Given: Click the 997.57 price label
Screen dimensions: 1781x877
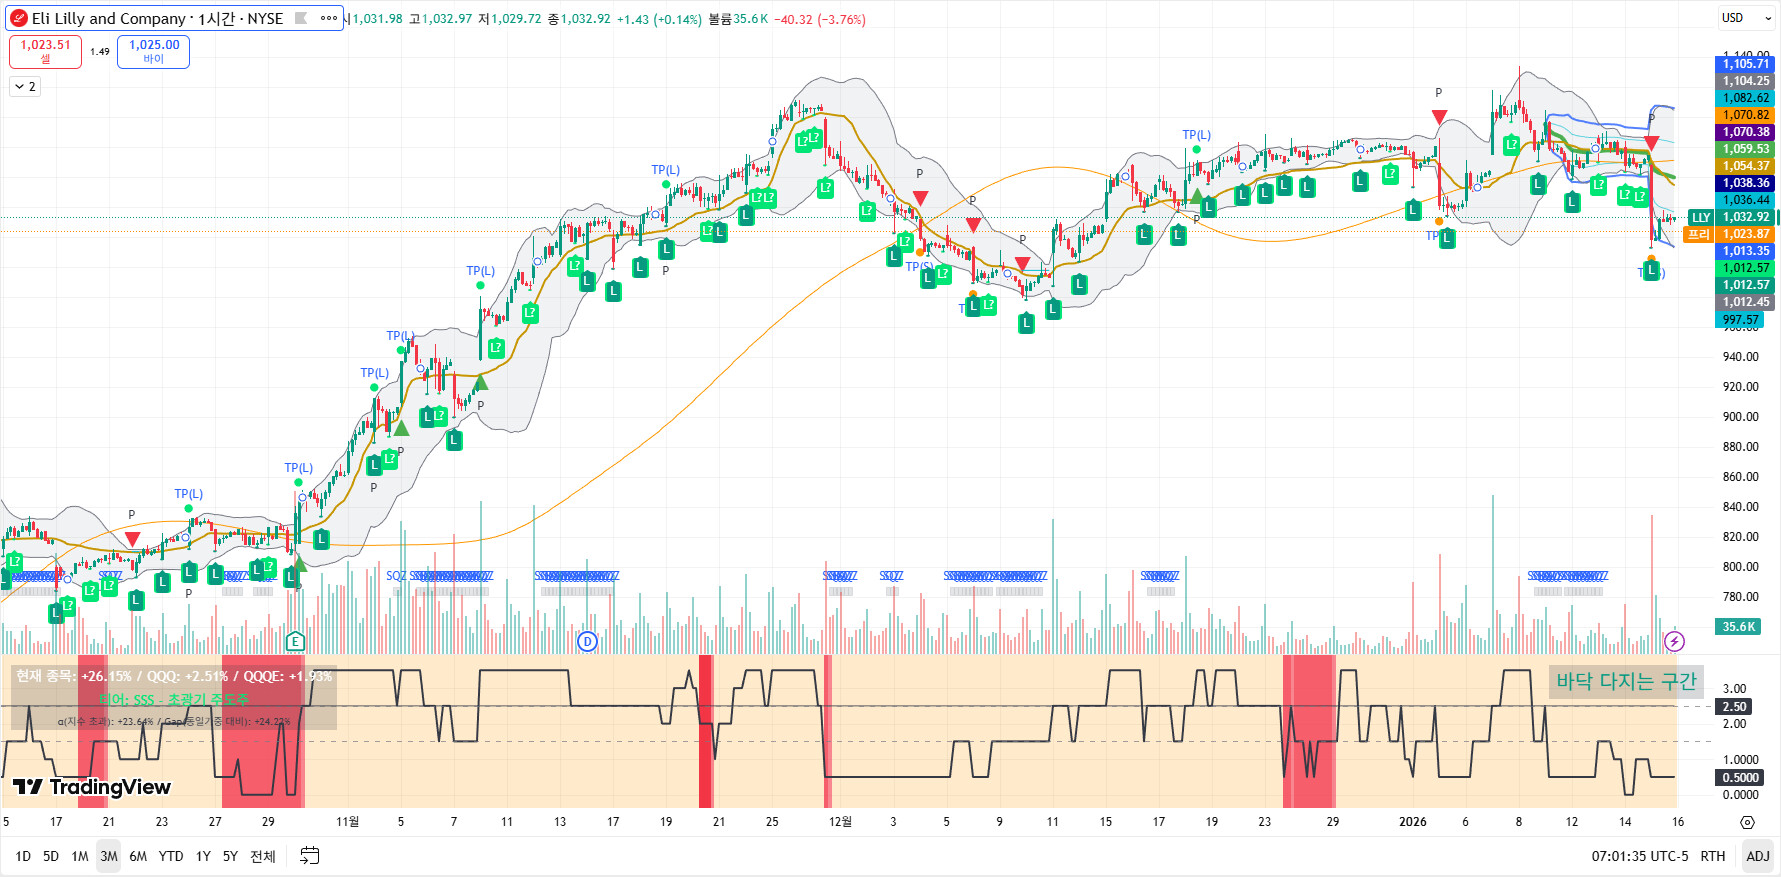Looking at the screenshot, I should [1741, 320].
